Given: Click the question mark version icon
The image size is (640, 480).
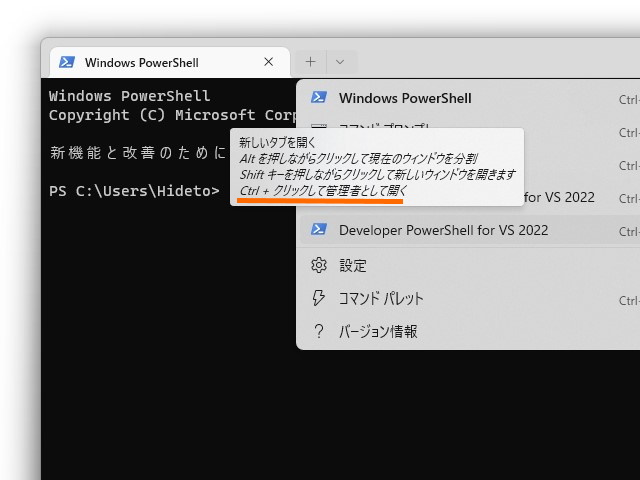Looking at the screenshot, I should [x=319, y=331].
